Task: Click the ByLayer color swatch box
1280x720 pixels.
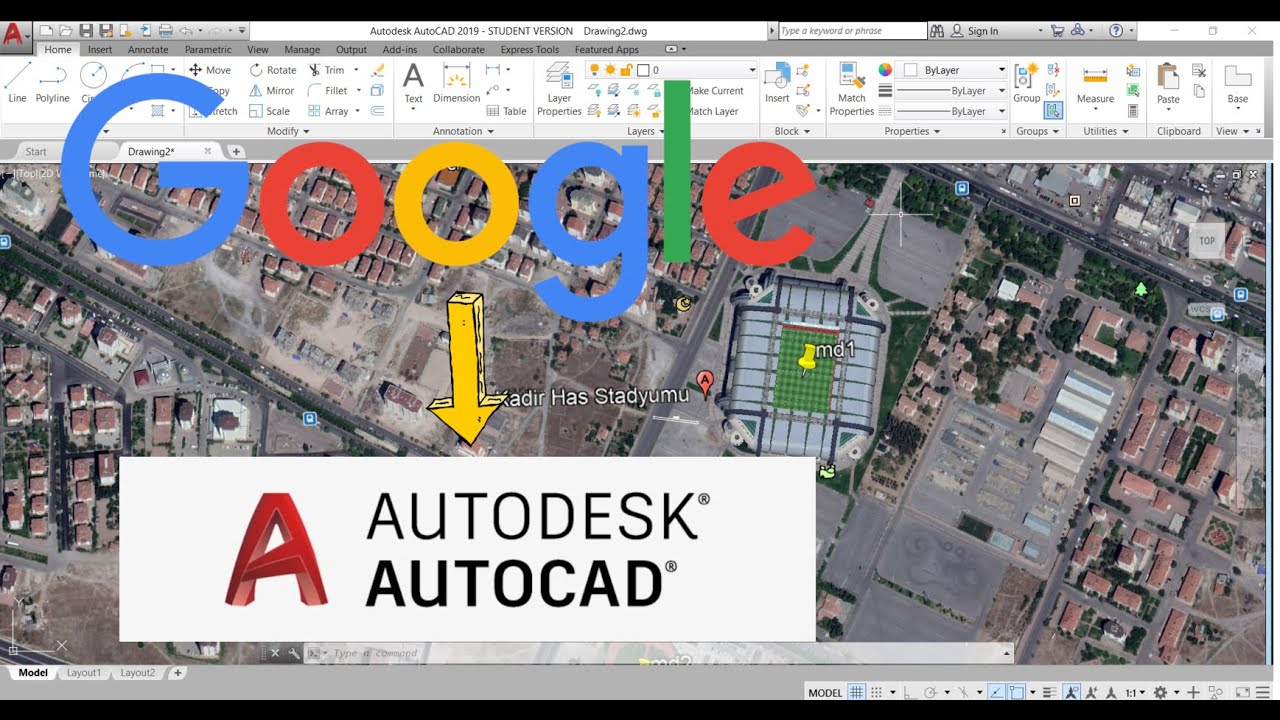Action: (910, 70)
